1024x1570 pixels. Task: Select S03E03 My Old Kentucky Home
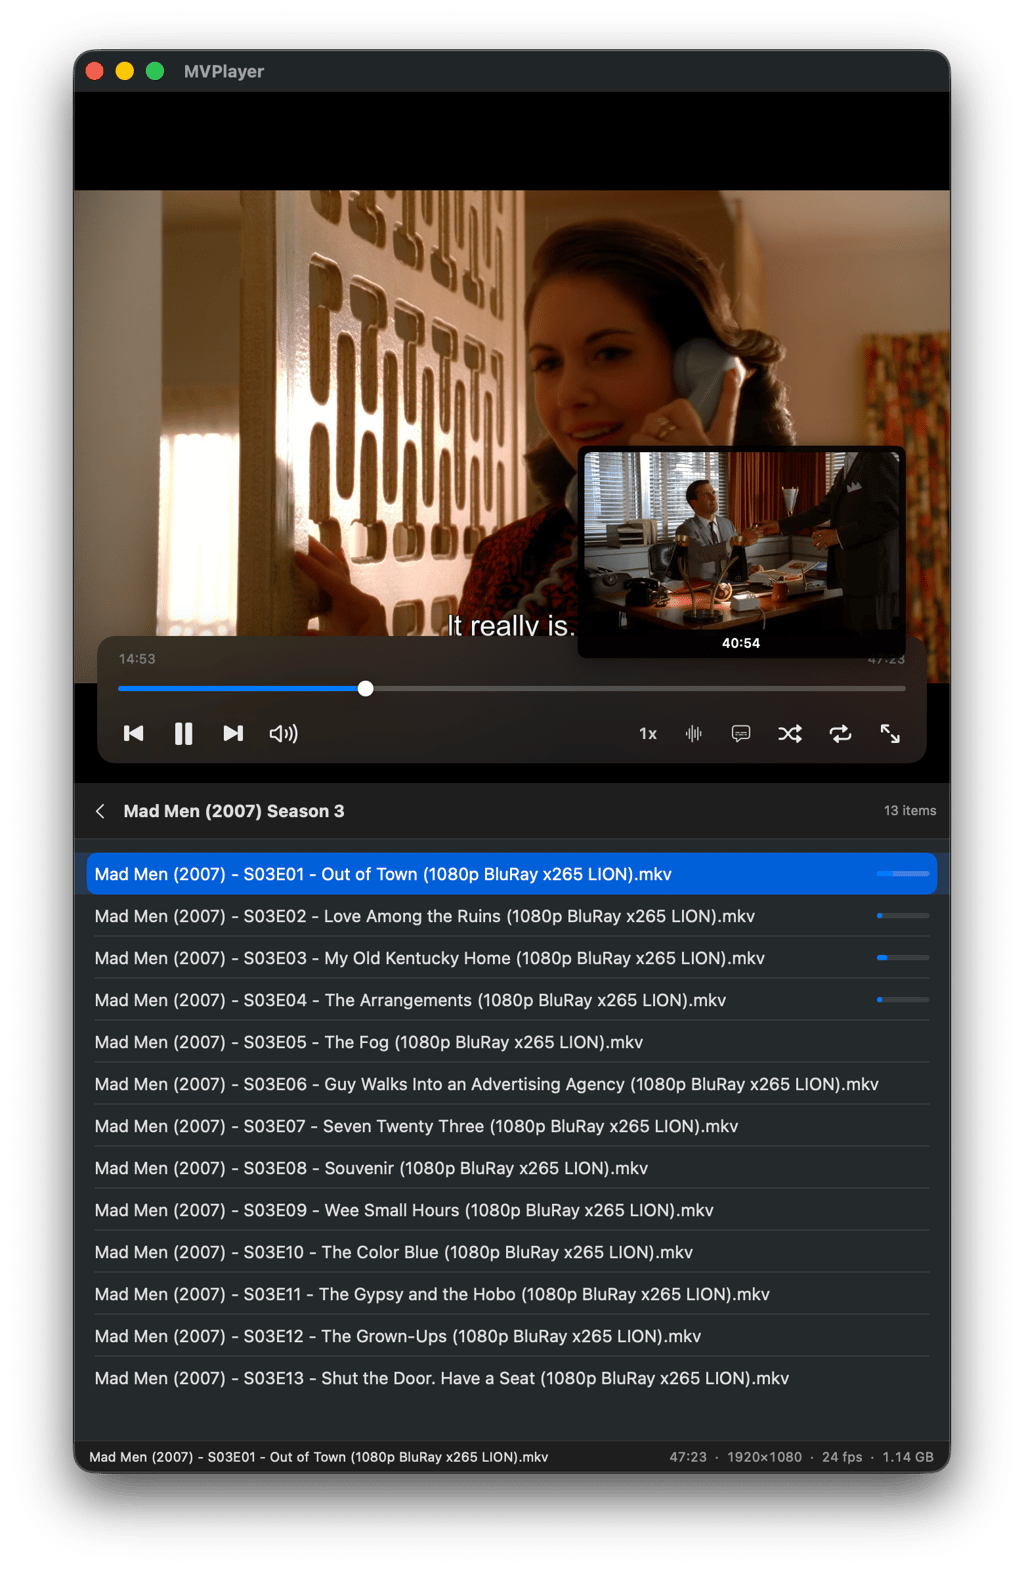click(x=512, y=958)
